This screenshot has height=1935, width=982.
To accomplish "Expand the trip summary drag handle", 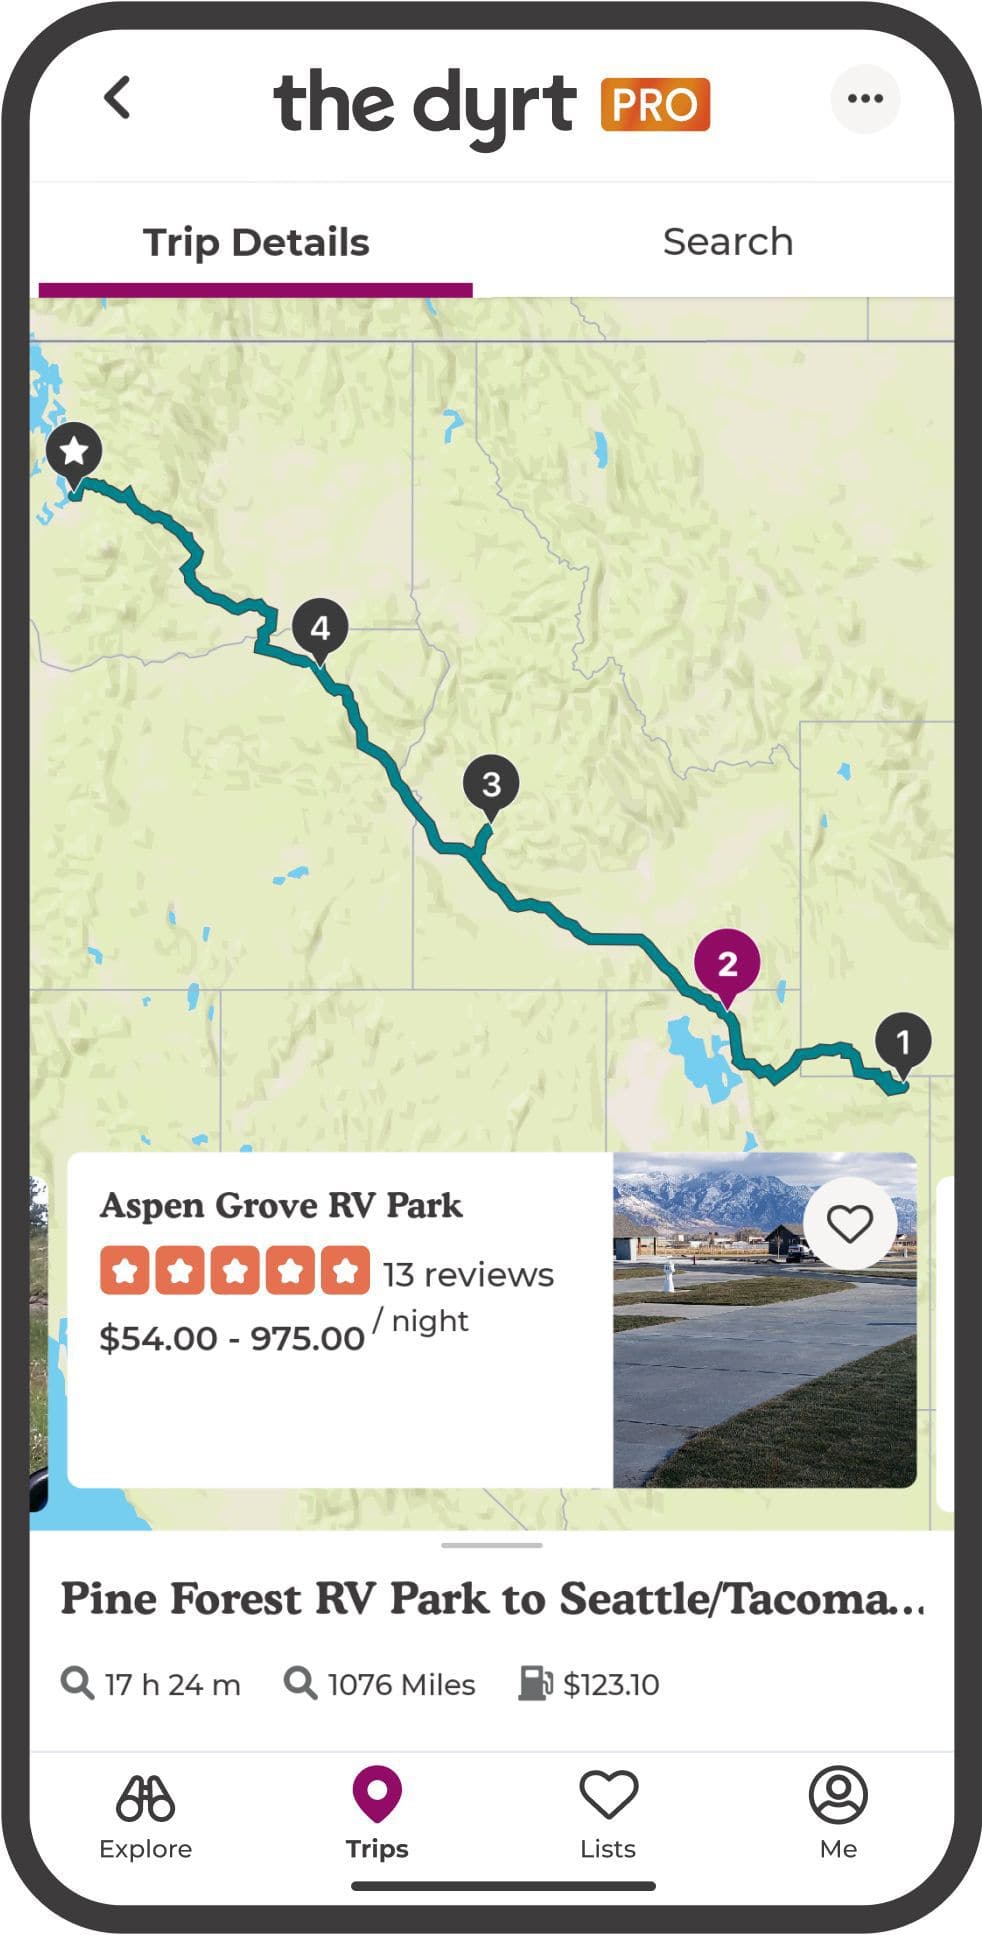I will coord(491,1545).
